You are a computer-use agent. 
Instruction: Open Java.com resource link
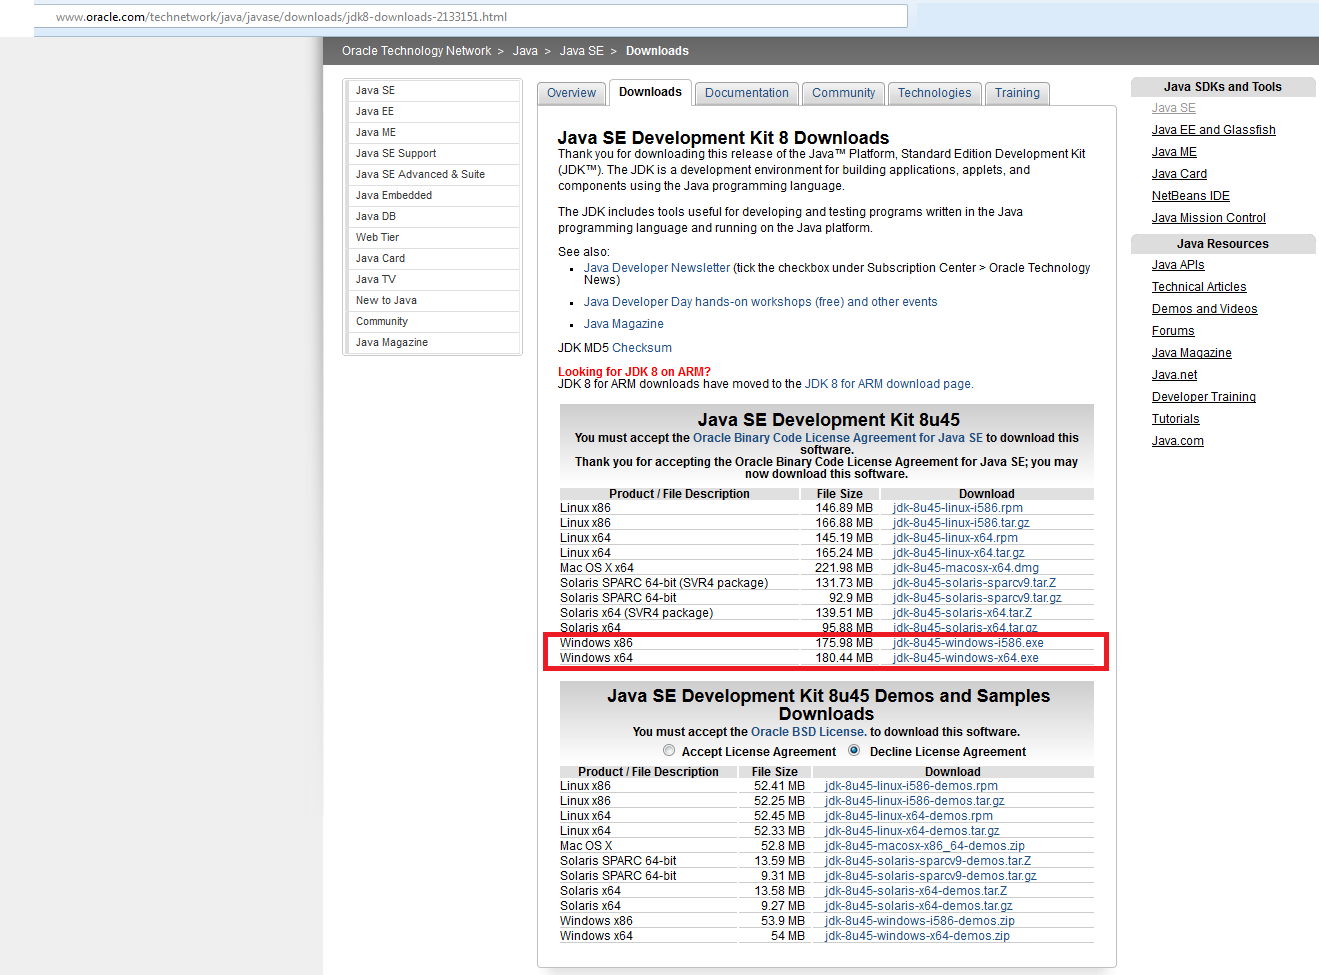1178,441
